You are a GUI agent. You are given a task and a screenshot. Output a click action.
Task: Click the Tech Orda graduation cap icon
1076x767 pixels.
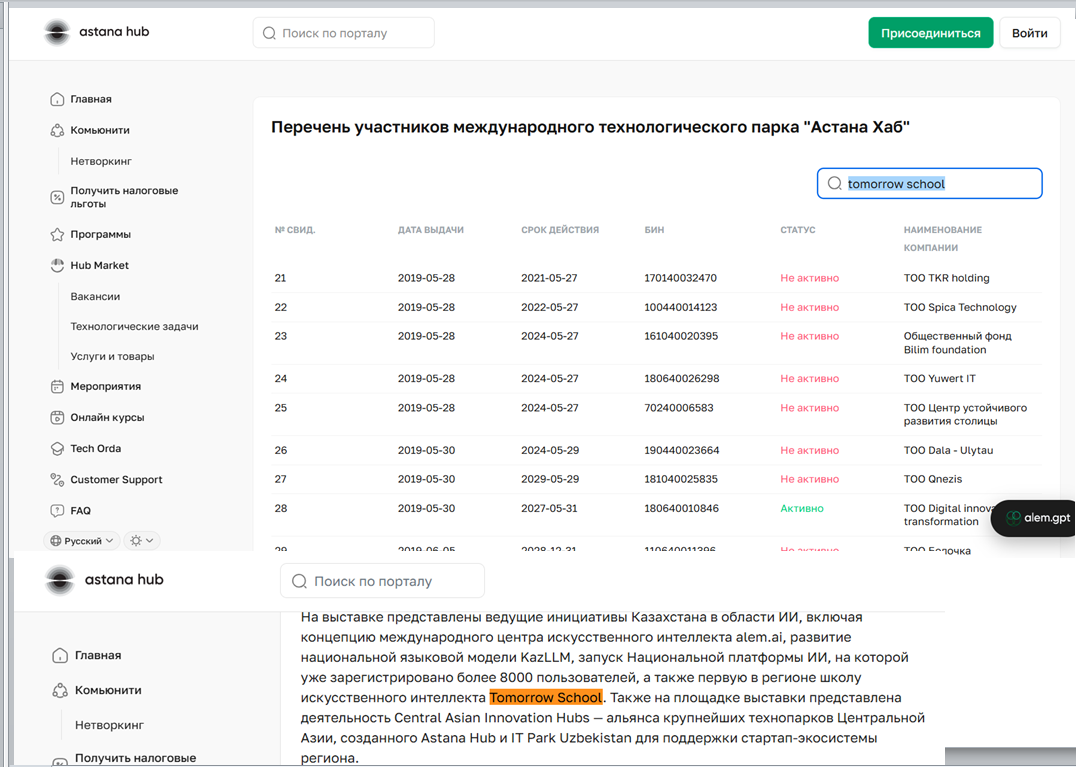[x=57, y=449]
